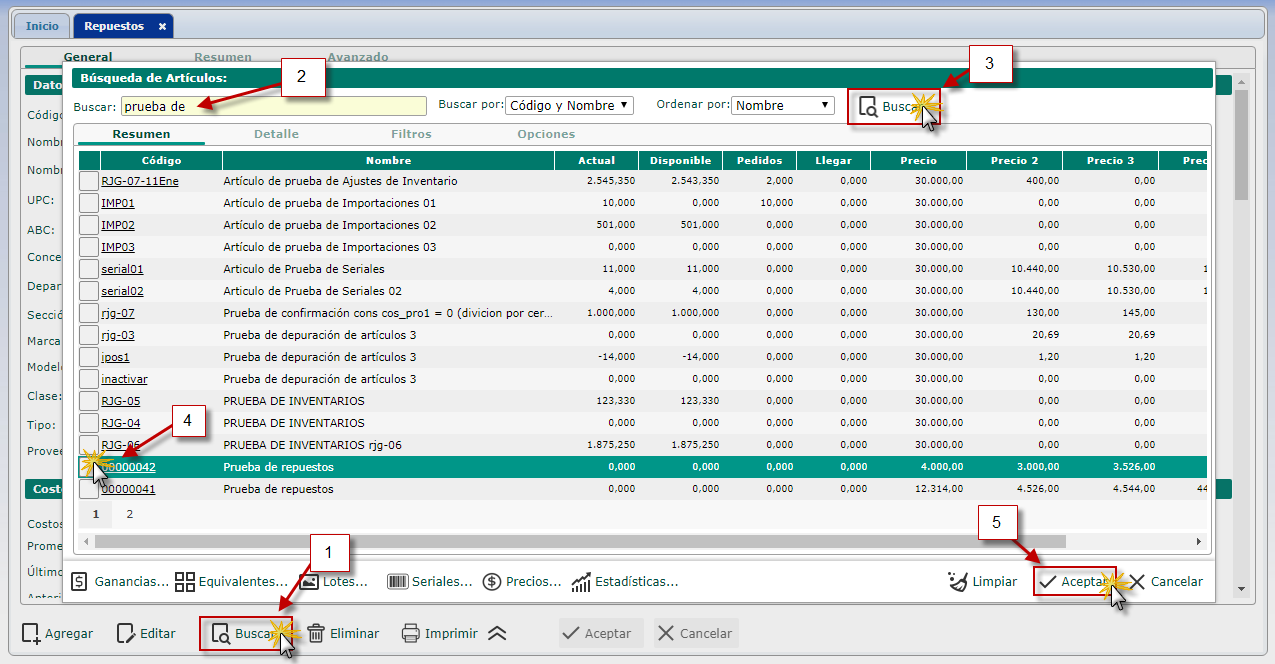1275x664 pixels.
Task: Switch to the Detalle tab
Action: (276, 134)
